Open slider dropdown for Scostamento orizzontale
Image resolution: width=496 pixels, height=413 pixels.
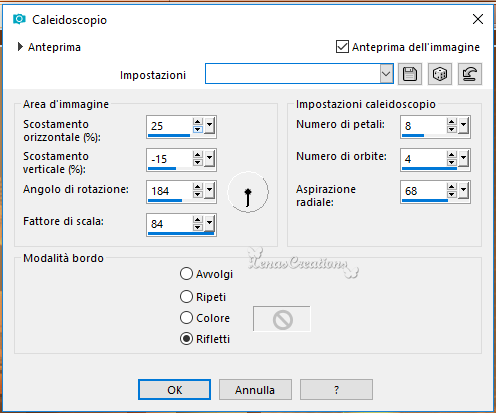click(209, 125)
